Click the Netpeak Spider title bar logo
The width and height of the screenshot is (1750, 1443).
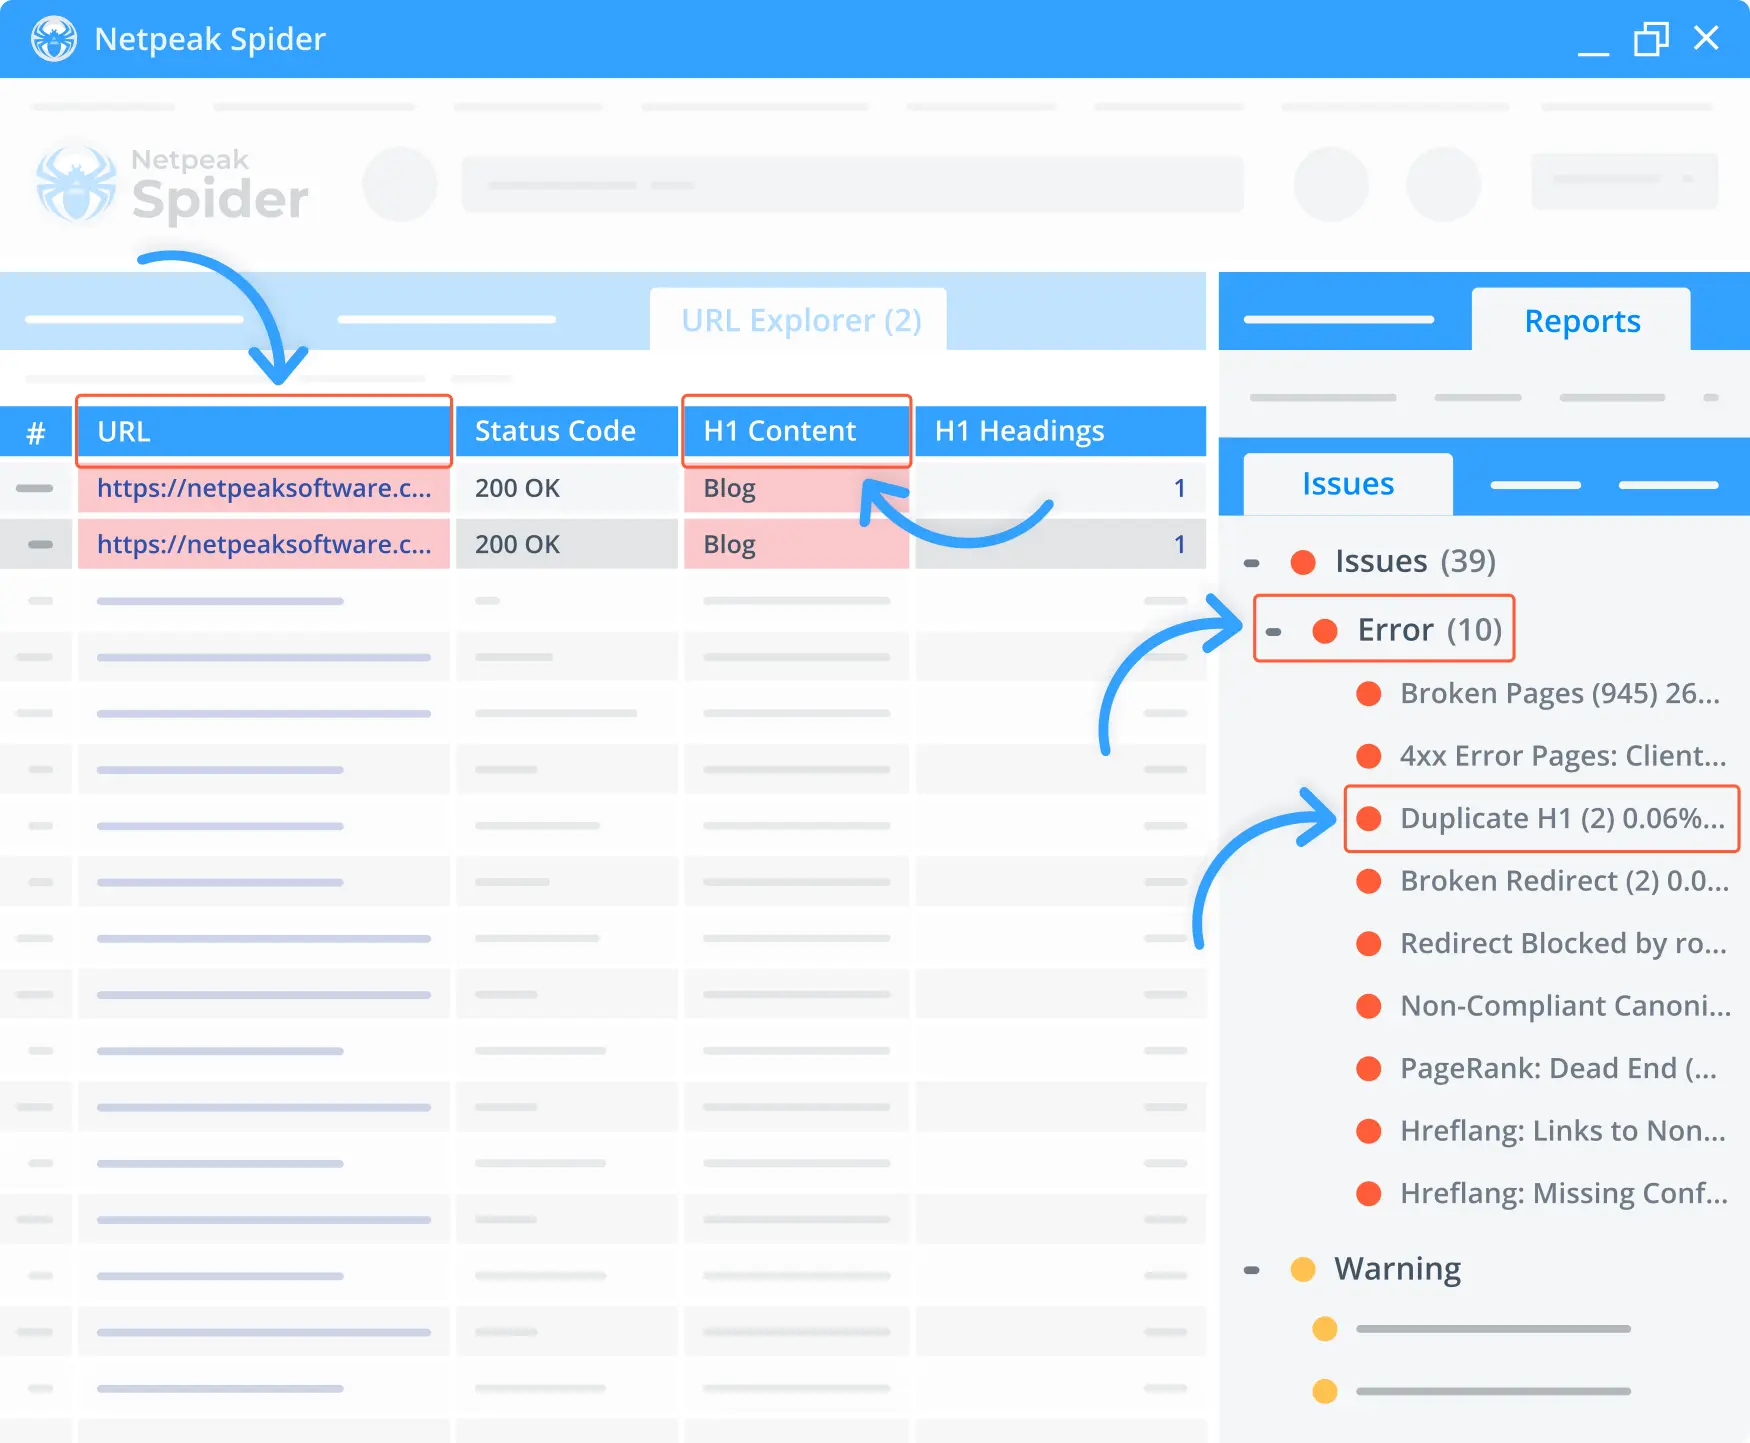[x=54, y=39]
